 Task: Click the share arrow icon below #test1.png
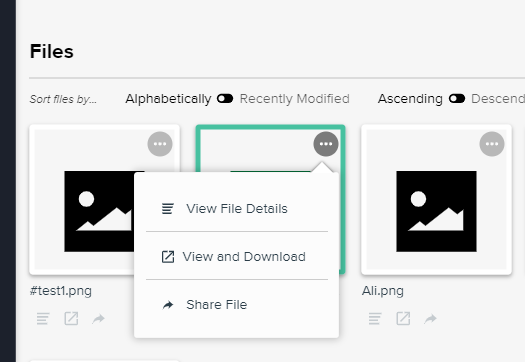pos(98,318)
